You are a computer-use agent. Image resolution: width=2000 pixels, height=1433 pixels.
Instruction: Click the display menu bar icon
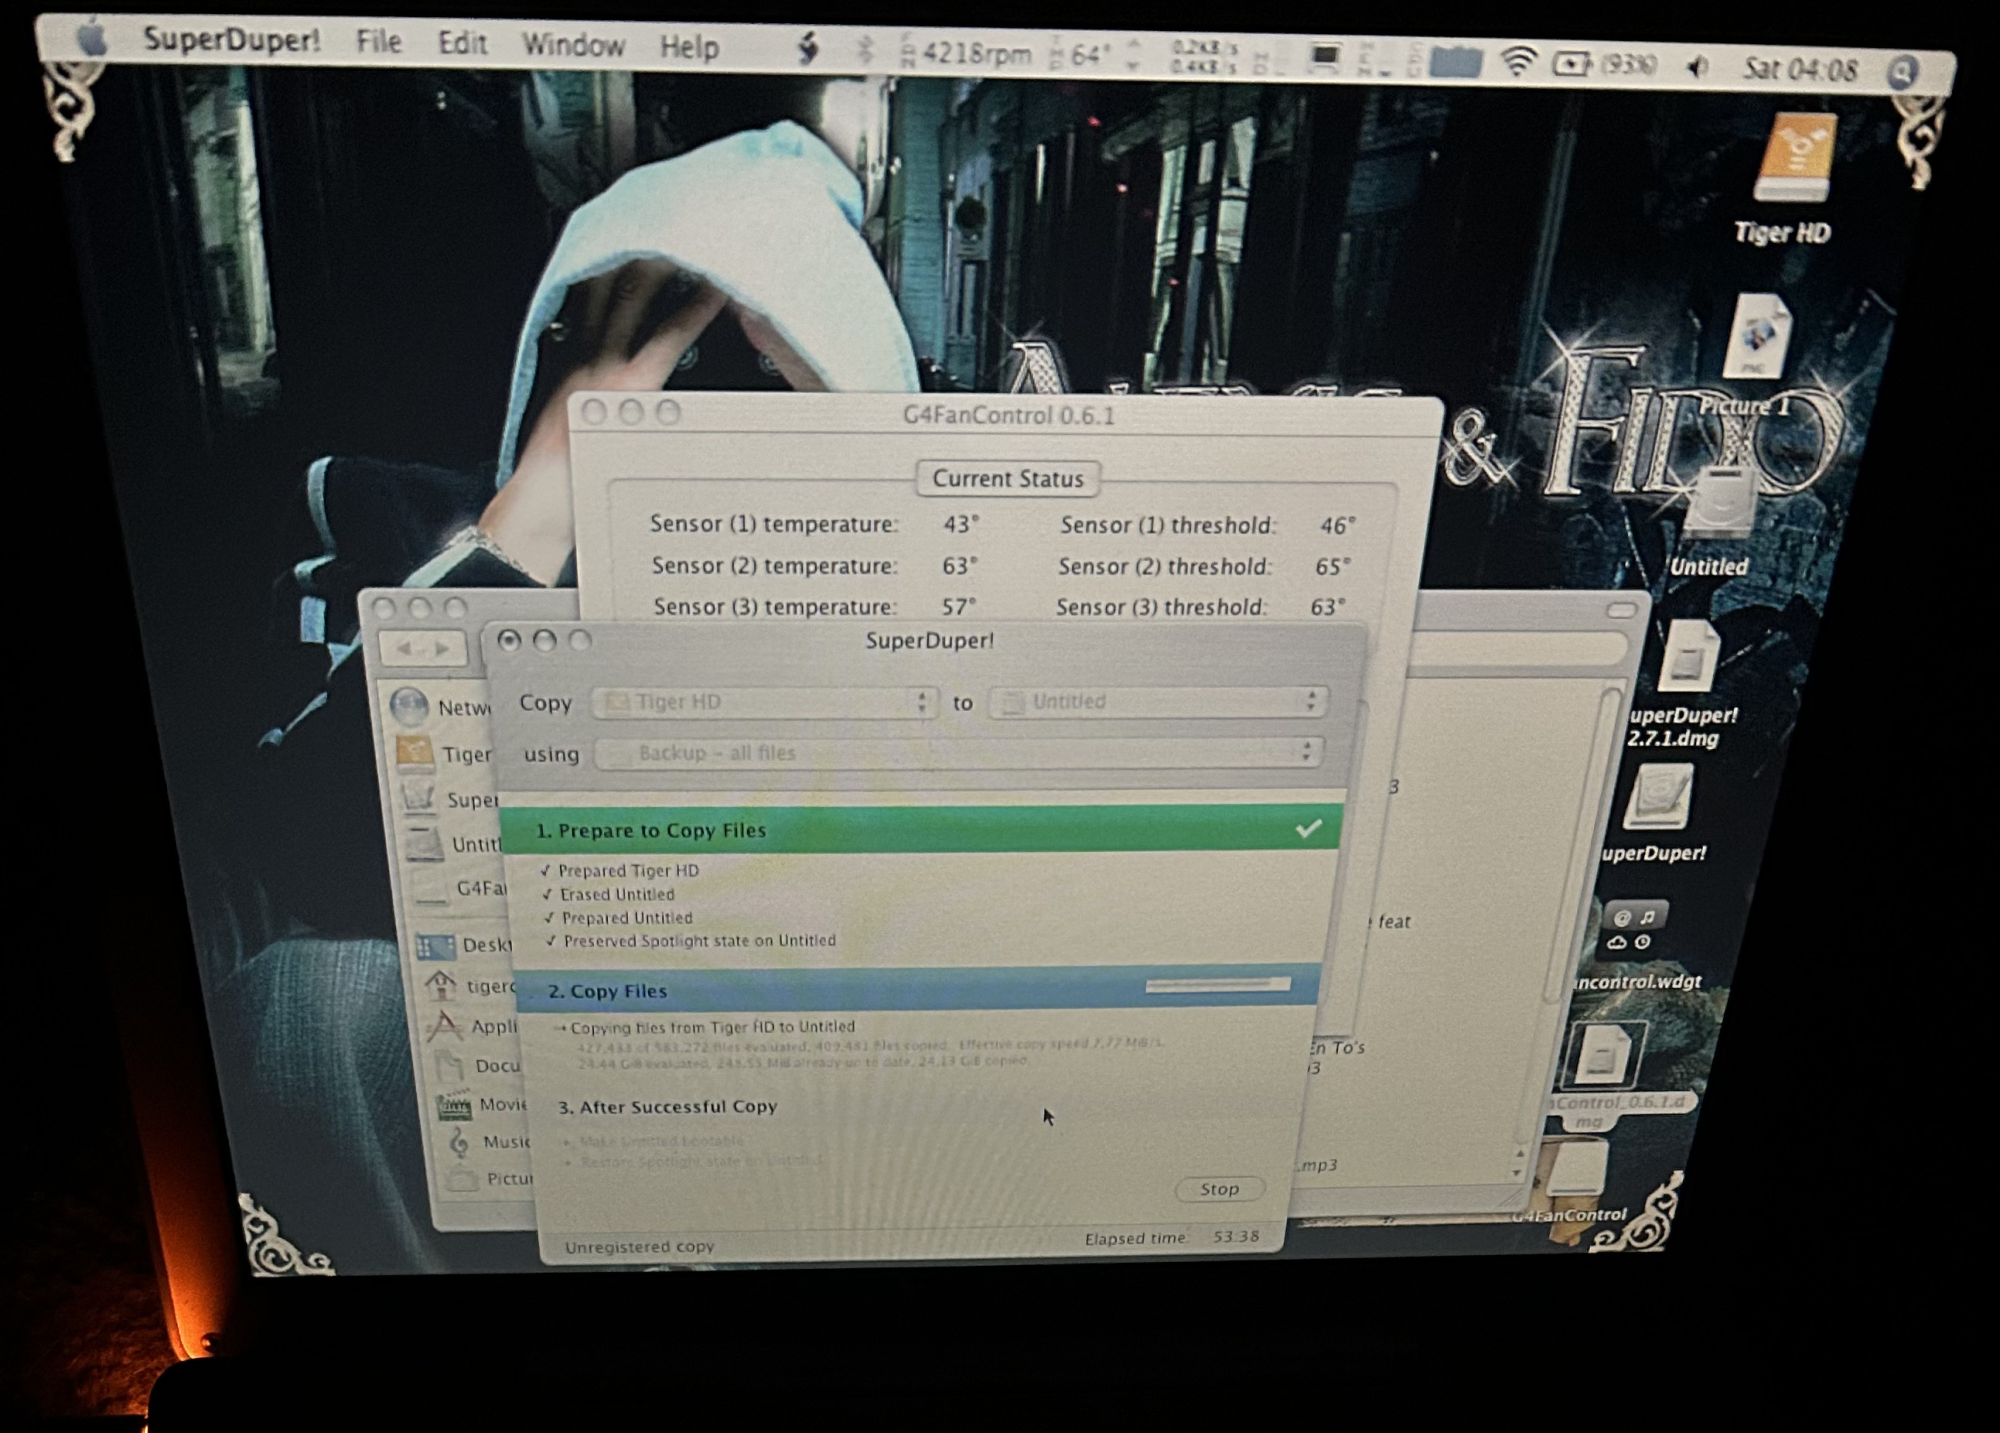tap(1325, 58)
